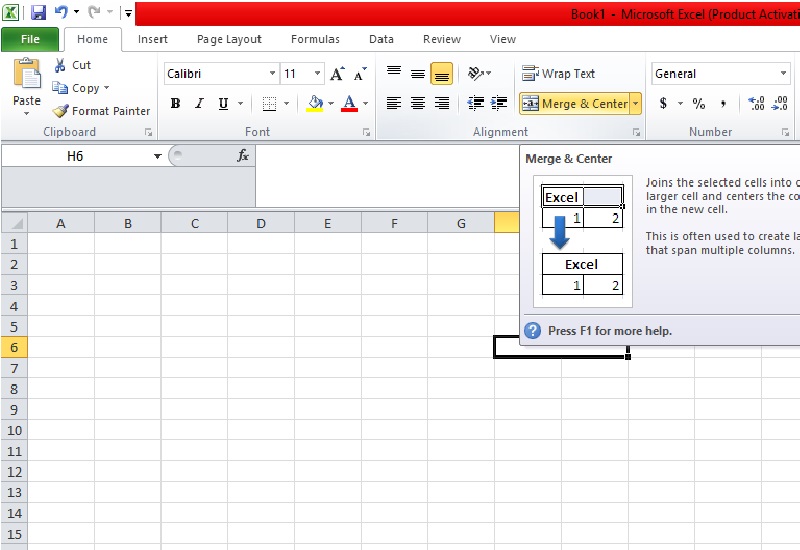800x550 pixels.
Task: Toggle Center horizontal alignment
Action: 418,104
